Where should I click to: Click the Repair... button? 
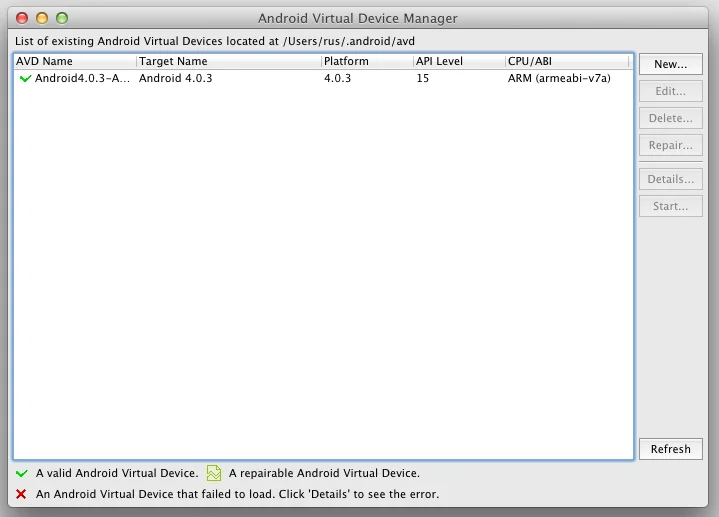[670, 145]
